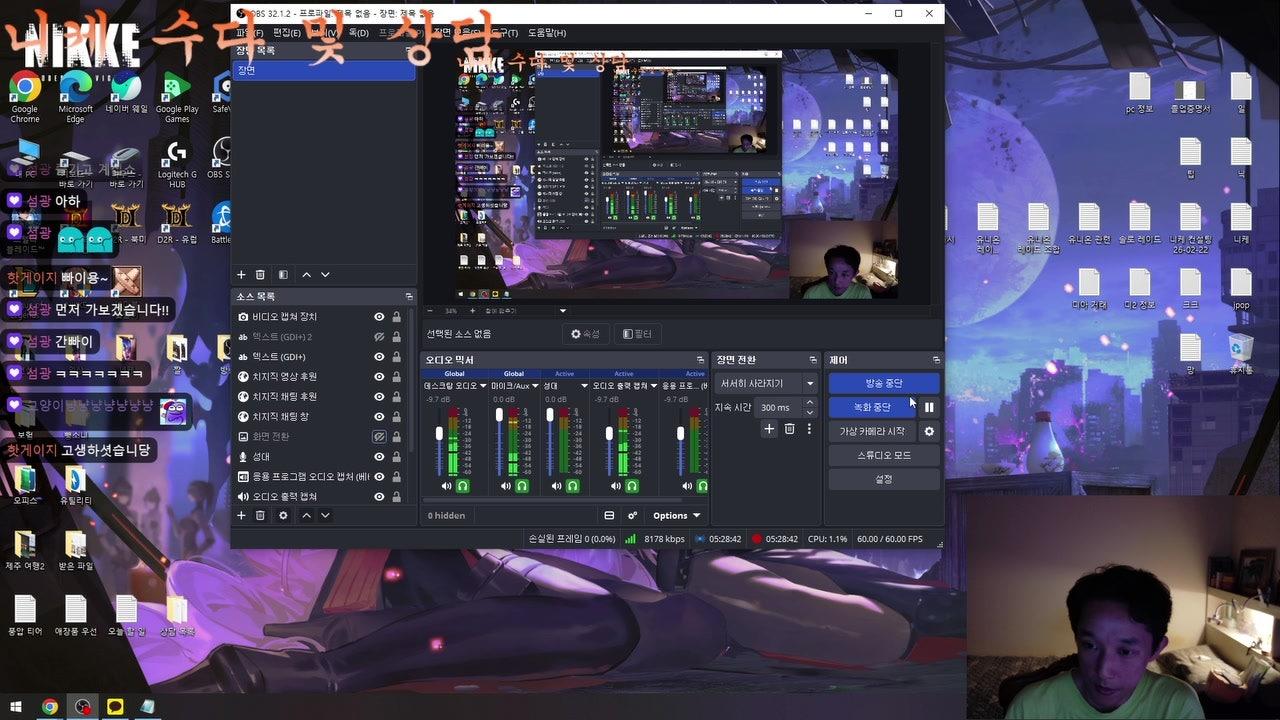This screenshot has height=720, width=1280.
Task: Move source down with the down arrow
Action: [x=325, y=515]
